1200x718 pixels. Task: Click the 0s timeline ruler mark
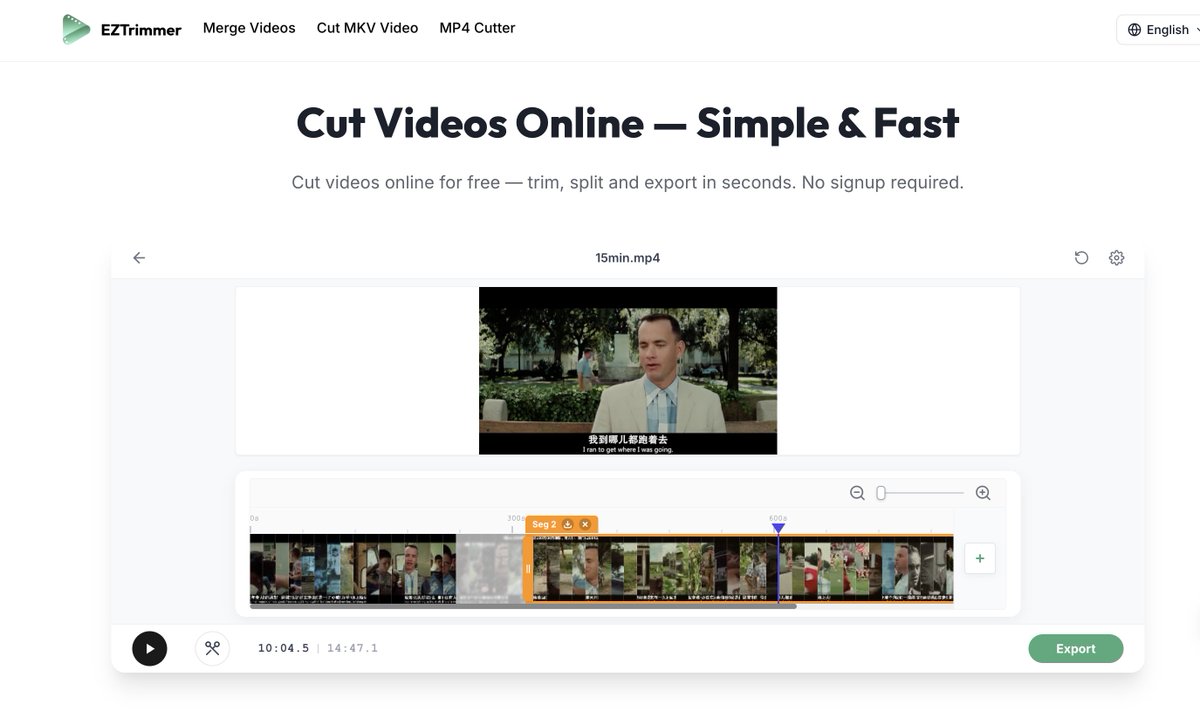[x=254, y=518]
